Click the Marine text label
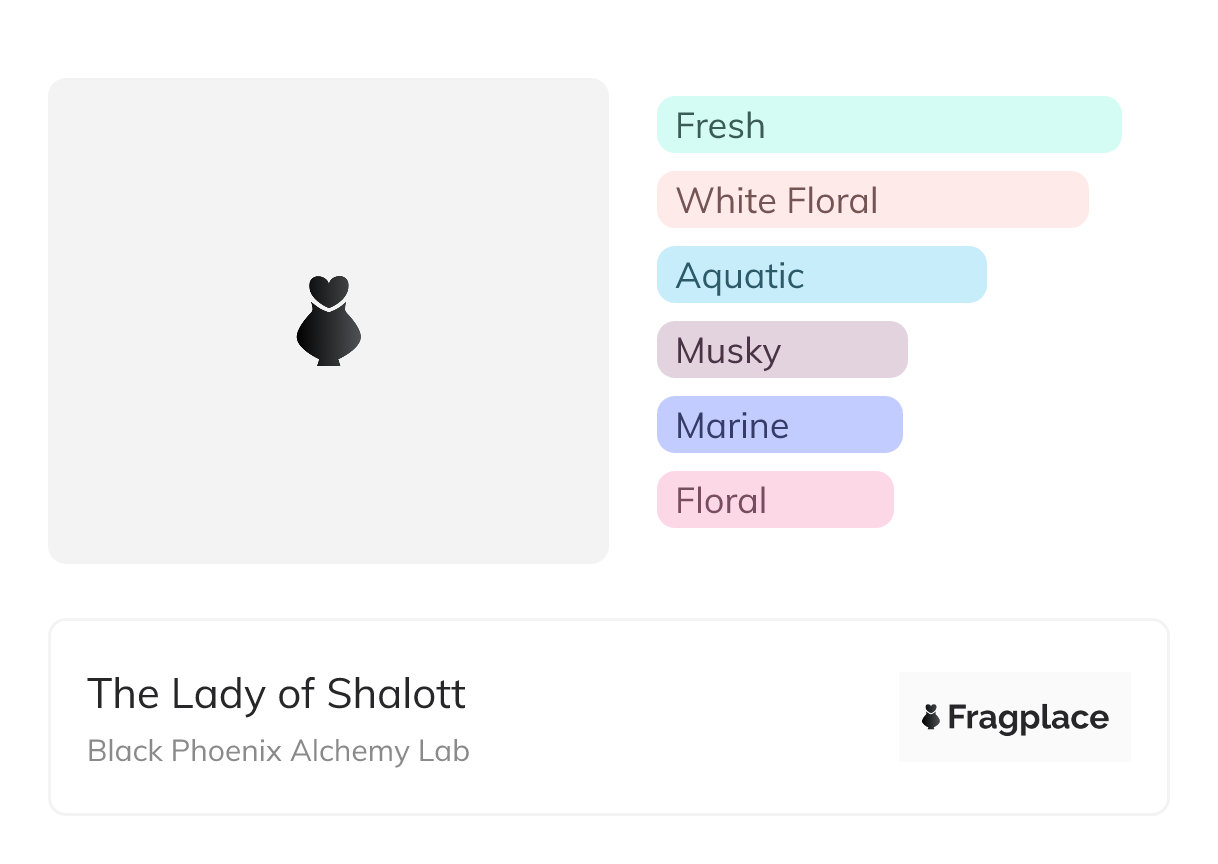 pyautogui.click(x=732, y=426)
